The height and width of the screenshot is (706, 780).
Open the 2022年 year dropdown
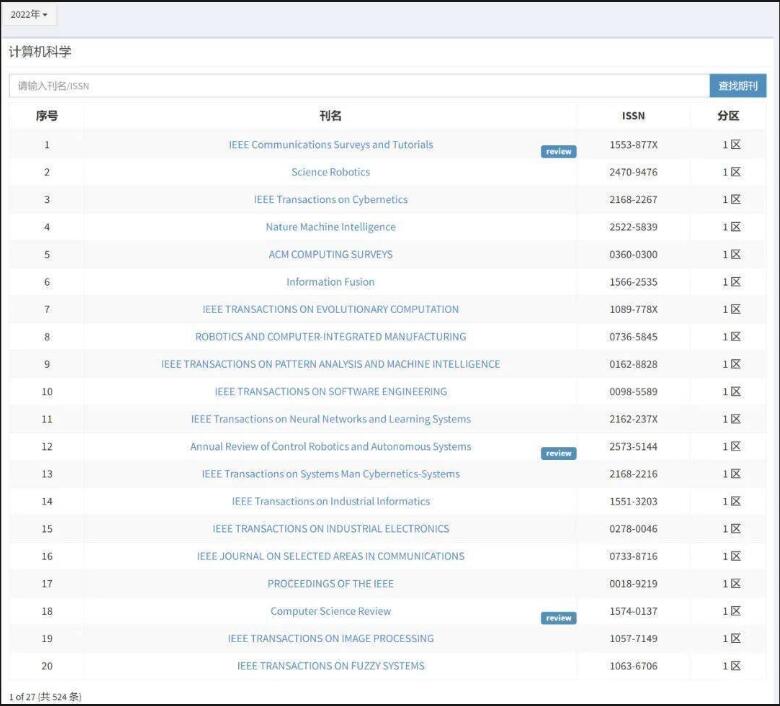(29, 15)
